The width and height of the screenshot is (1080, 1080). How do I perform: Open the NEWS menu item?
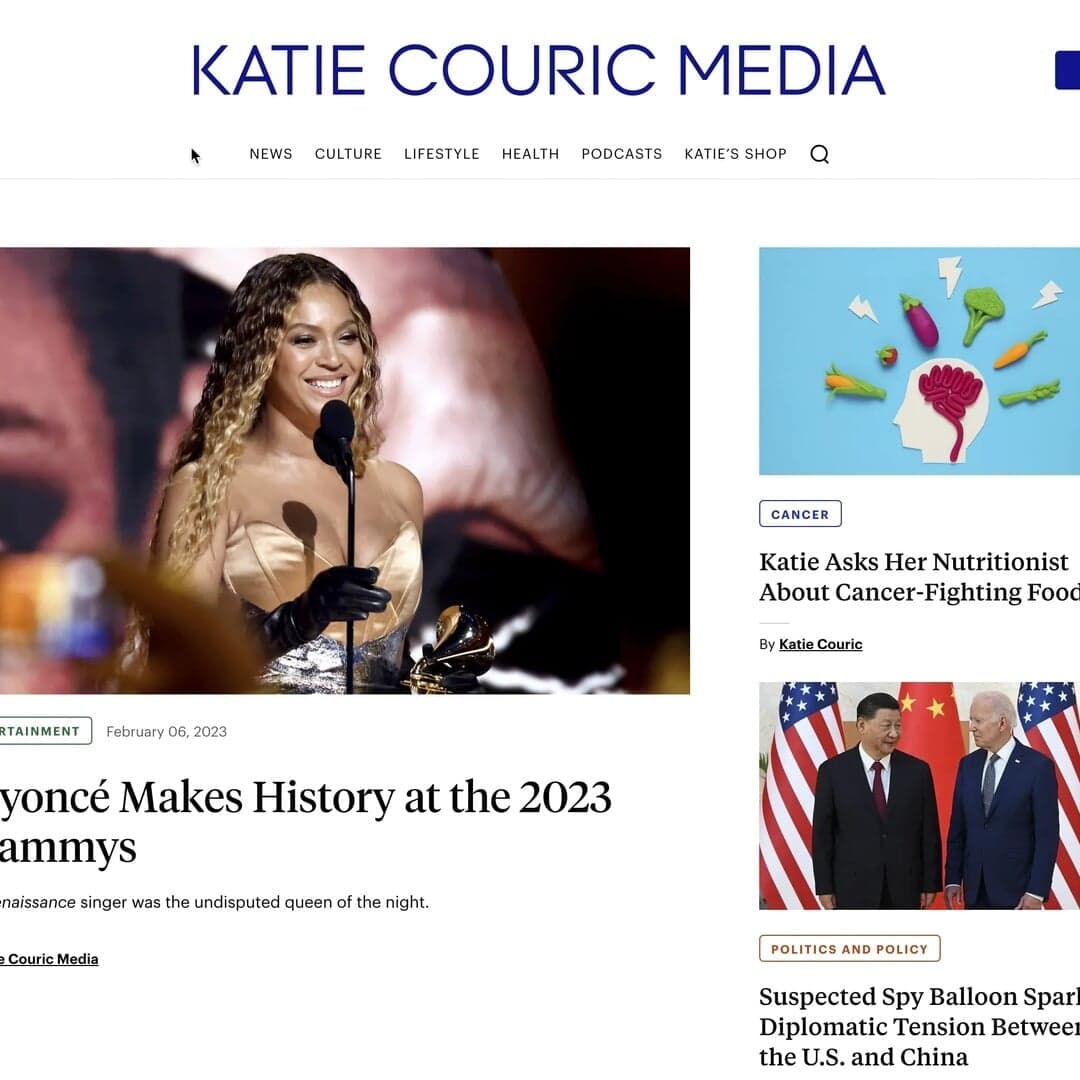(270, 154)
